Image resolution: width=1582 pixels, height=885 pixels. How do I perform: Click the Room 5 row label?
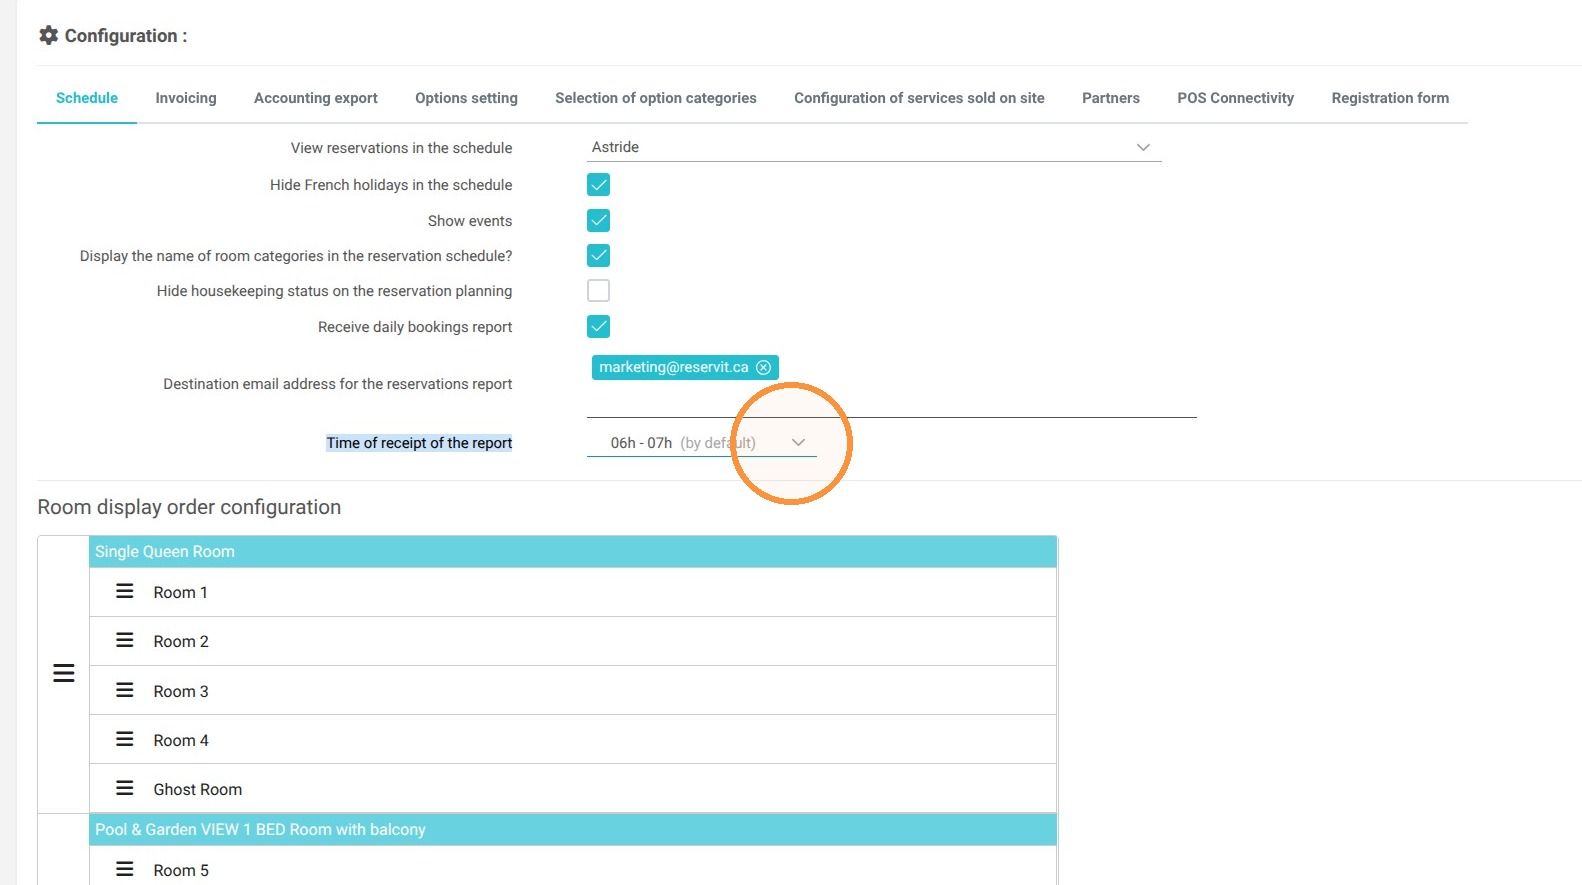click(x=181, y=870)
